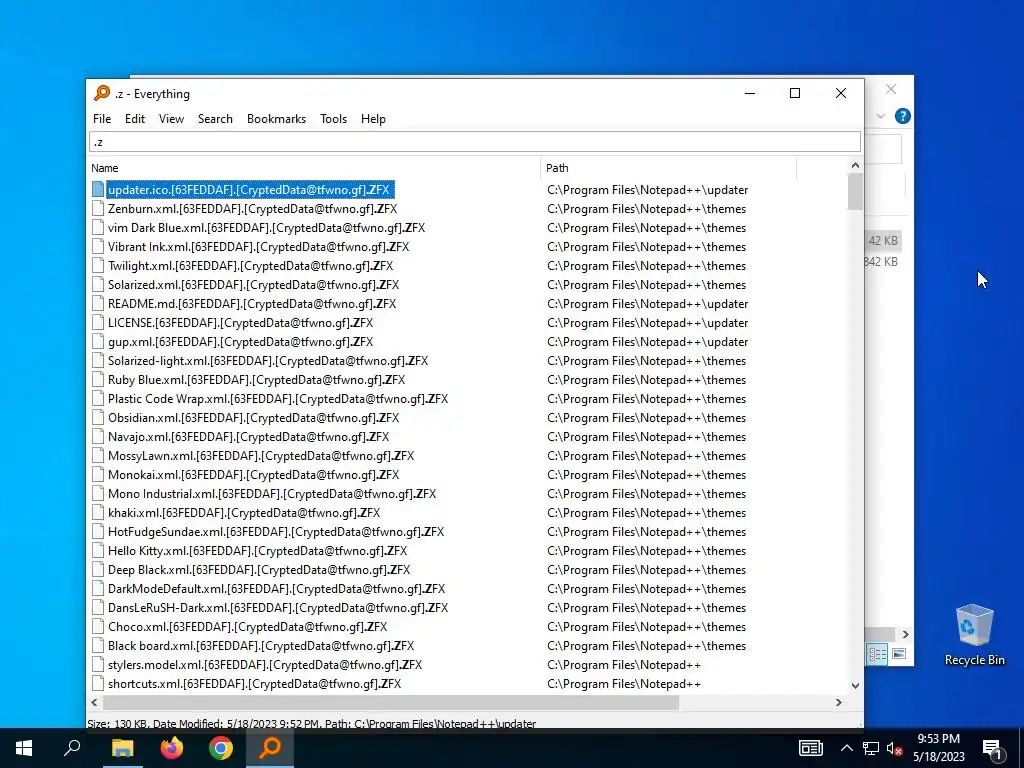Select DansLeRuSH-Dark.xml encrypted file name

point(278,607)
